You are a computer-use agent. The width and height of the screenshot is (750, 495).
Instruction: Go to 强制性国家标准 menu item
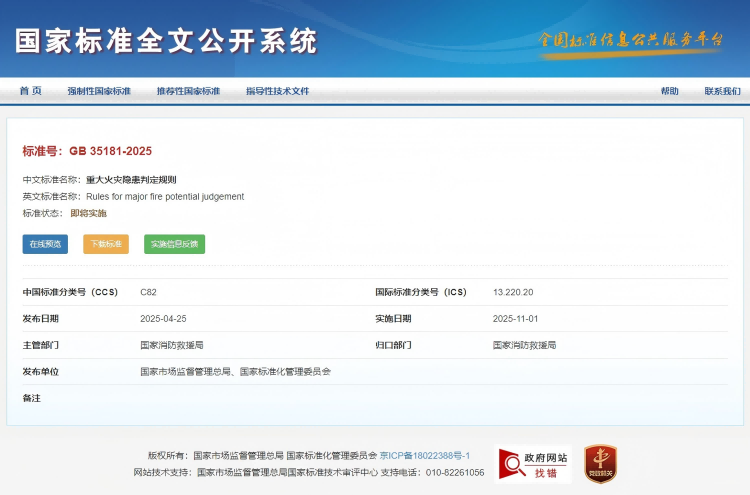[99, 91]
